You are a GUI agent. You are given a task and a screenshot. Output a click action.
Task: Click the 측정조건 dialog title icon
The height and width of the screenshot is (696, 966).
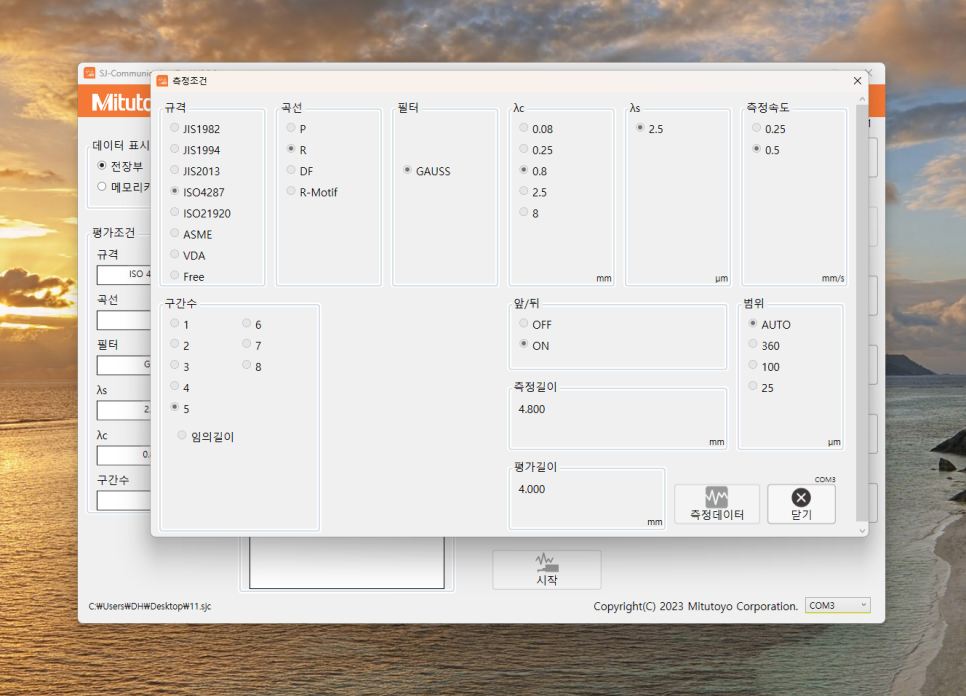click(162, 80)
